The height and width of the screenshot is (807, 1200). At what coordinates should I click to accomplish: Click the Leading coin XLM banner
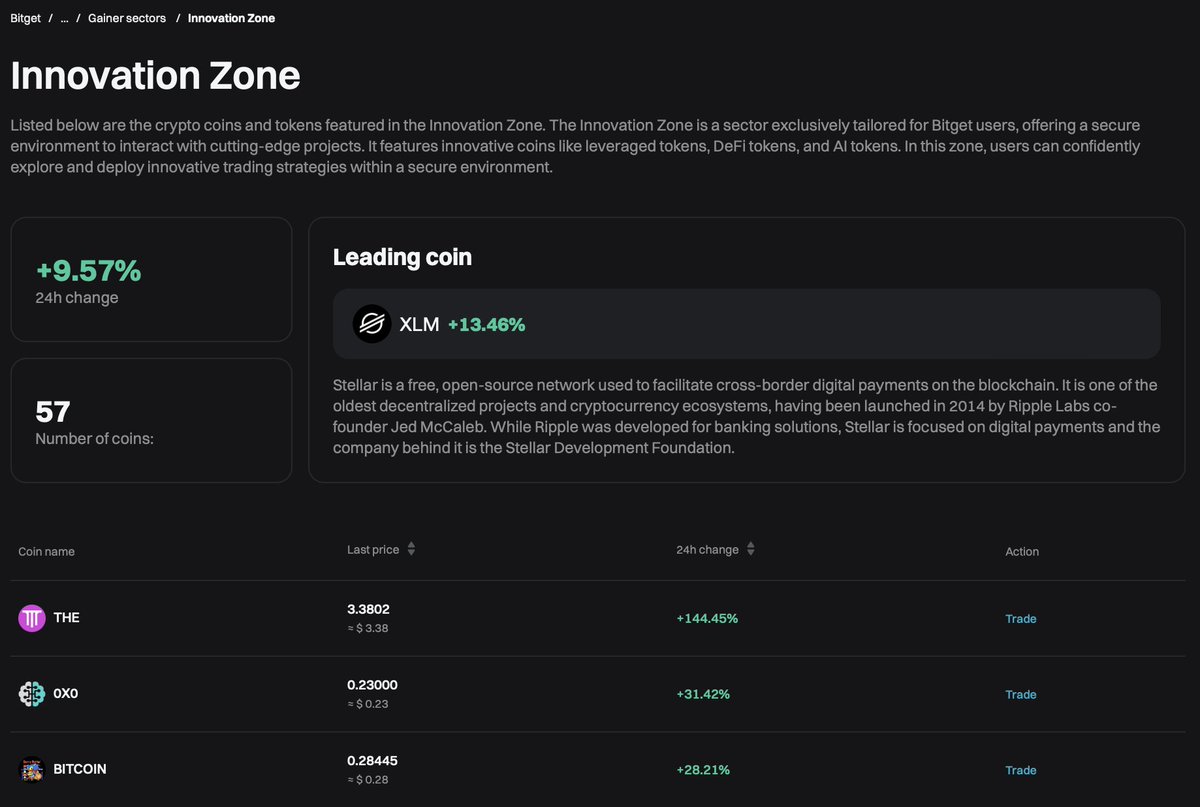tap(746, 324)
